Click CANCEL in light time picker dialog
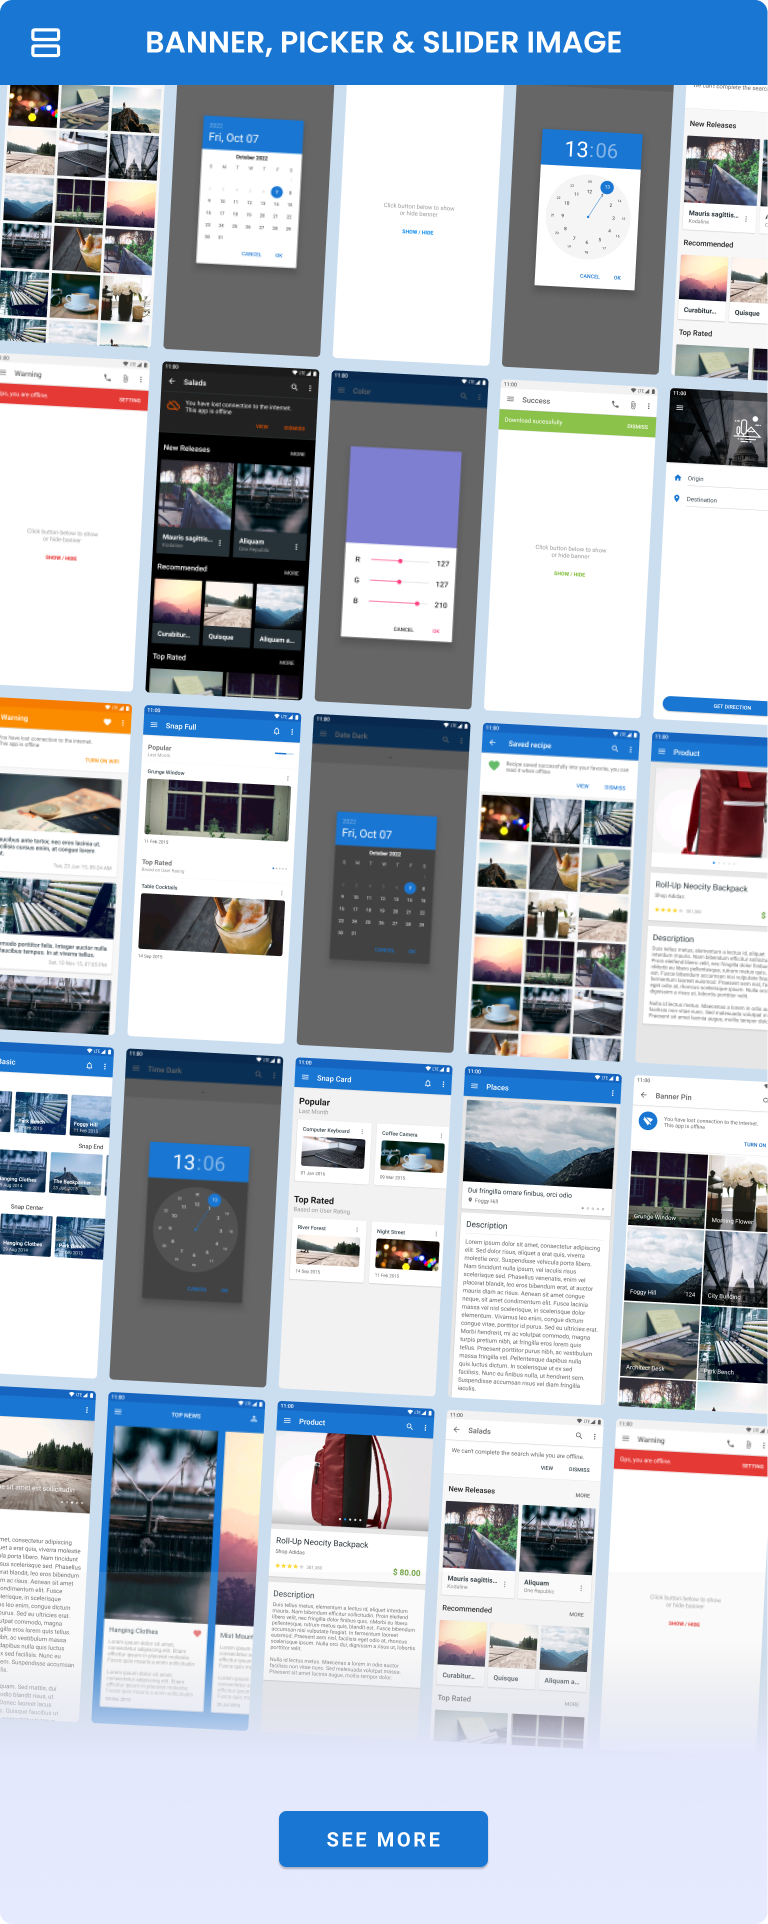768x1924 pixels. [x=590, y=276]
